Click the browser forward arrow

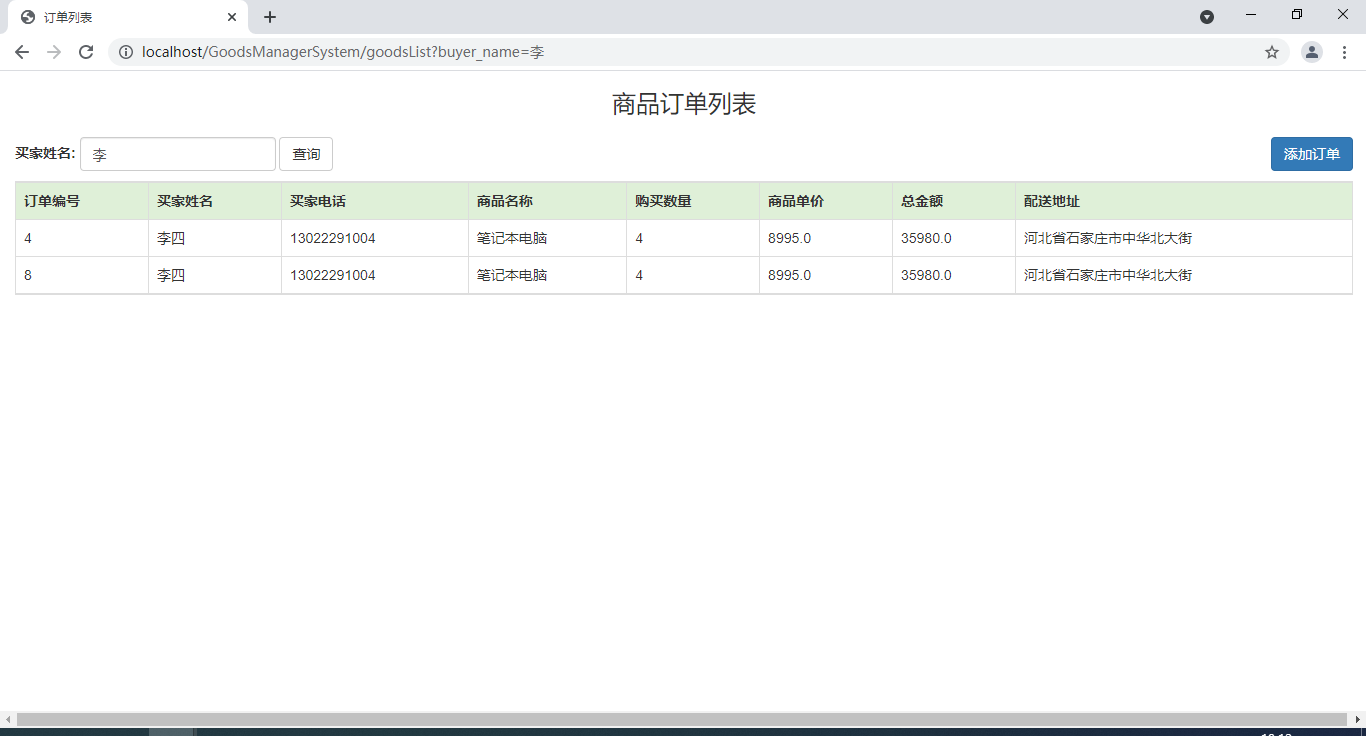54,52
